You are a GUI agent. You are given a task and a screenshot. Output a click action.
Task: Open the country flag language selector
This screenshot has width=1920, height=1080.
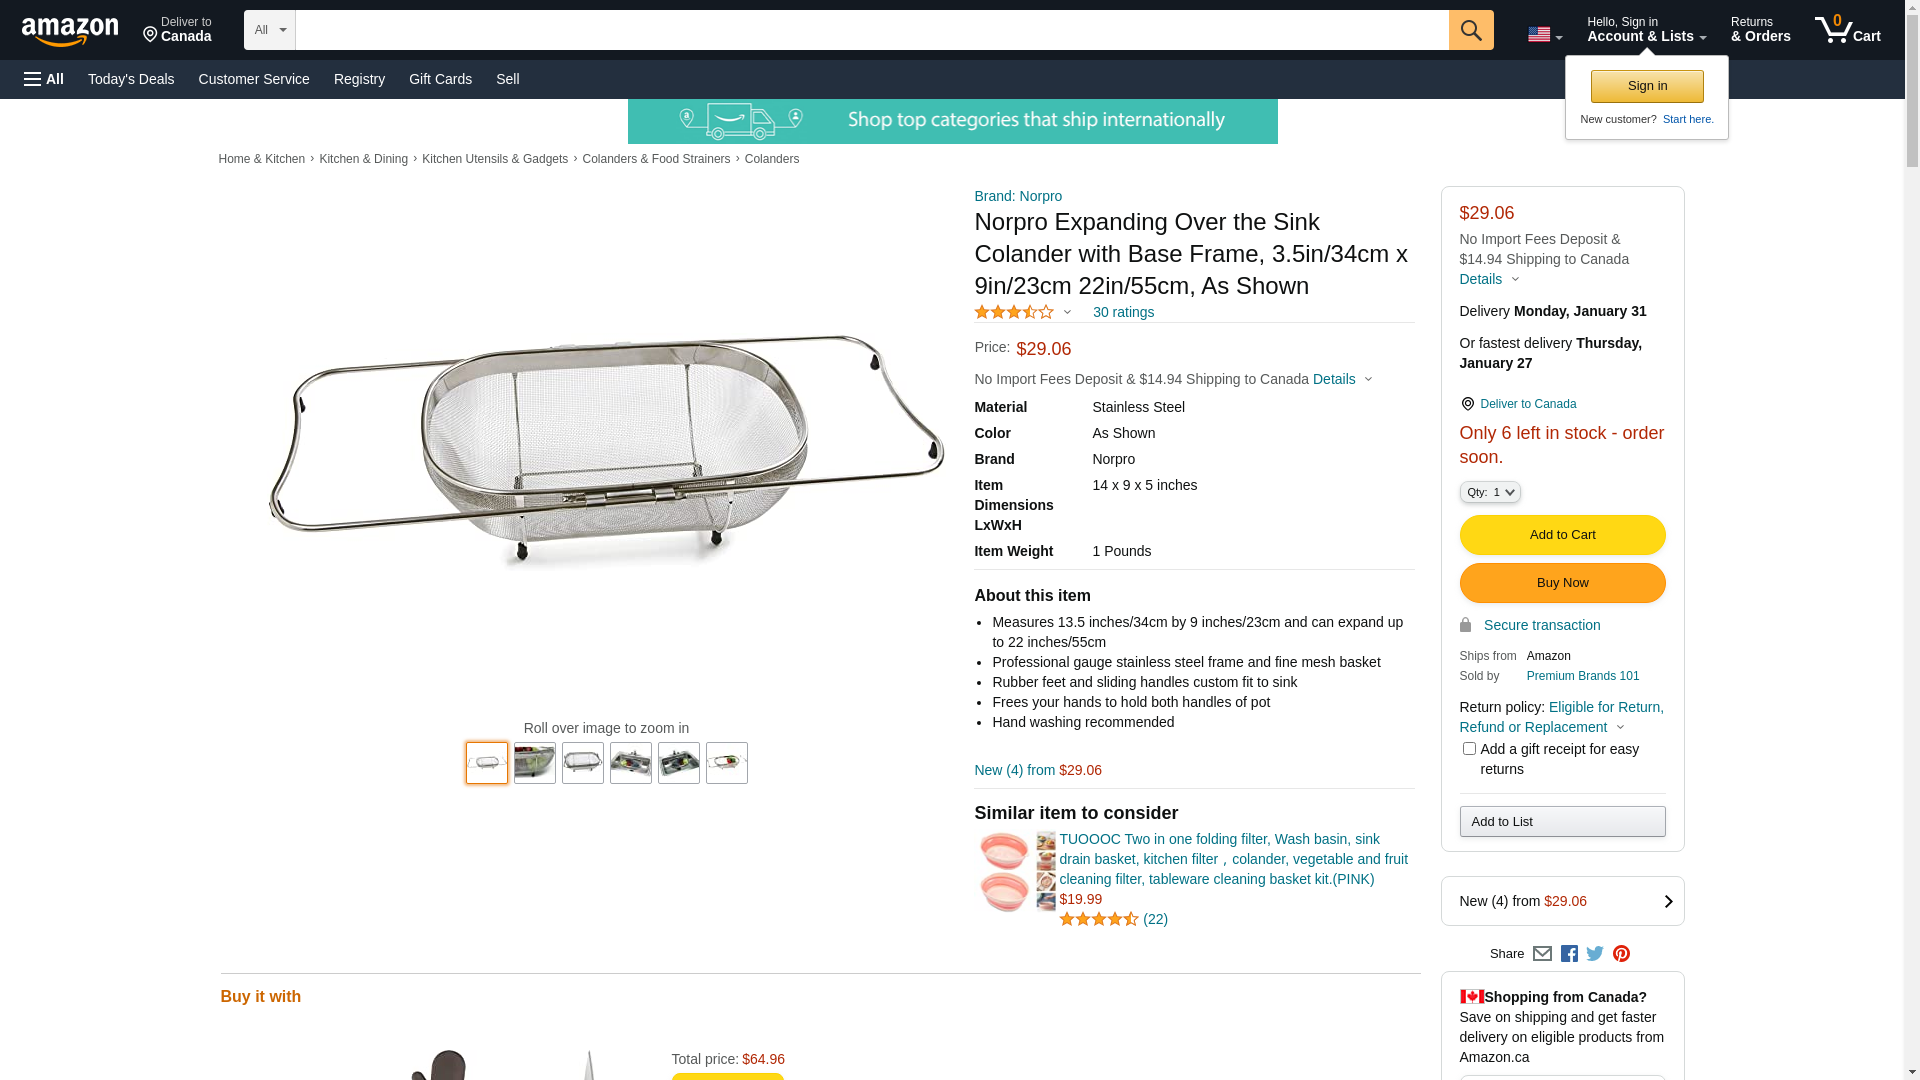tap(1544, 35)
